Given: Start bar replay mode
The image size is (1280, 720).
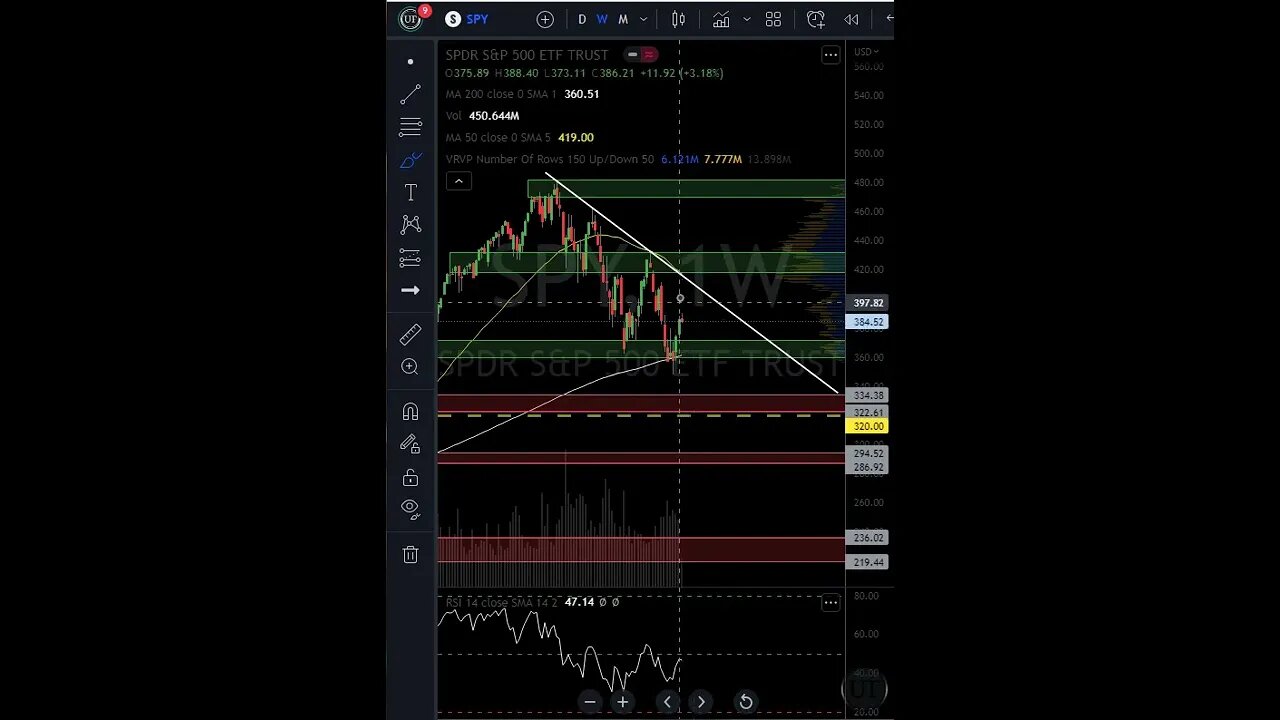Looking at the screenshot, I should (851, 19).
